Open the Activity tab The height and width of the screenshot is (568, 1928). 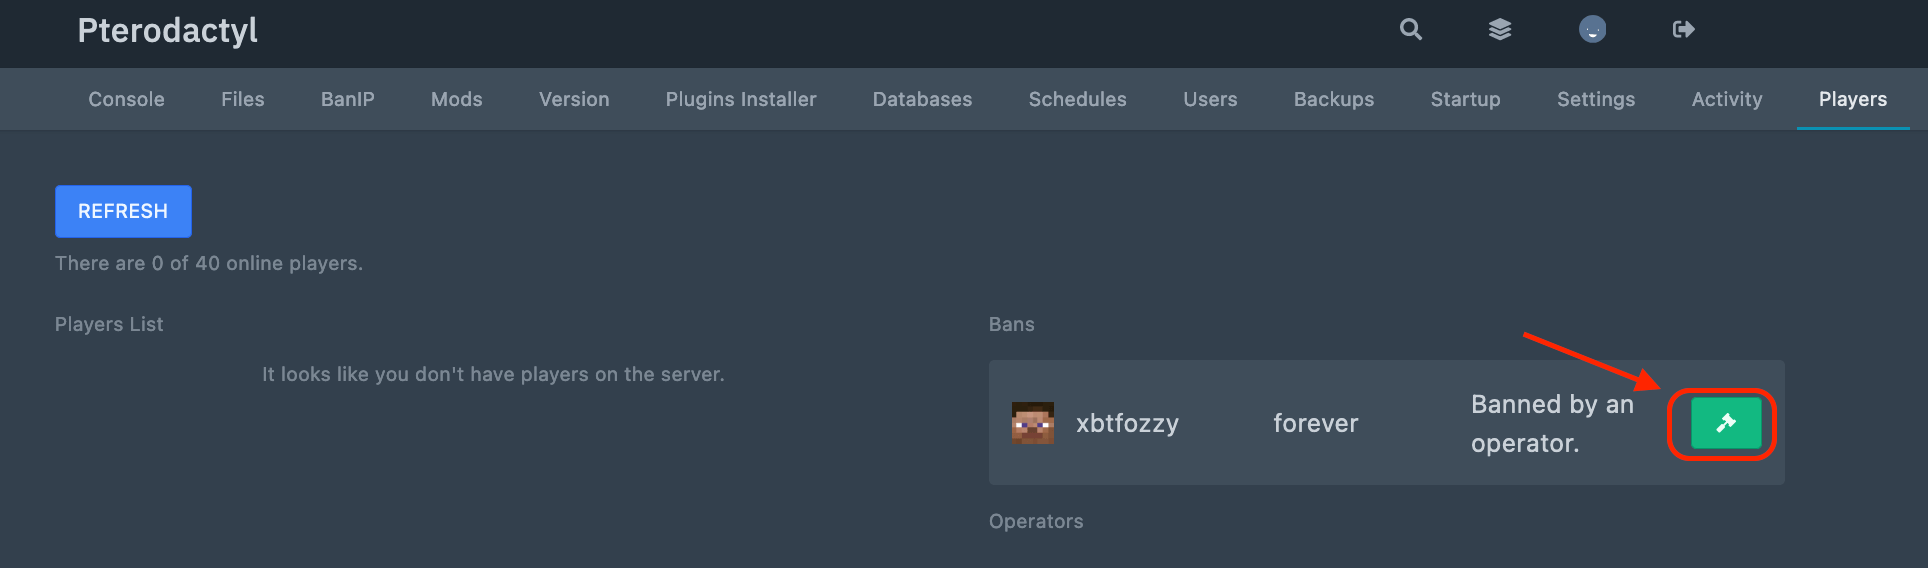point(1727,99)
